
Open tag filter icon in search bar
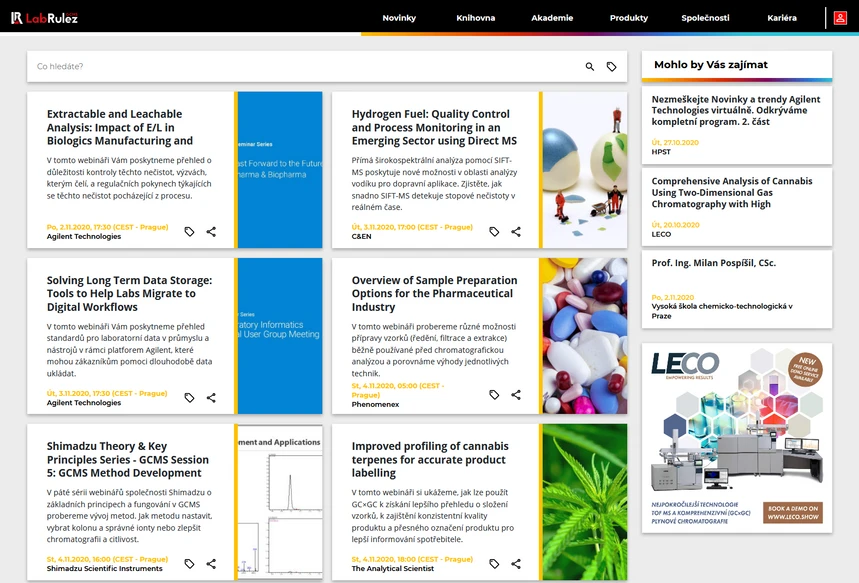click(611, 66)
